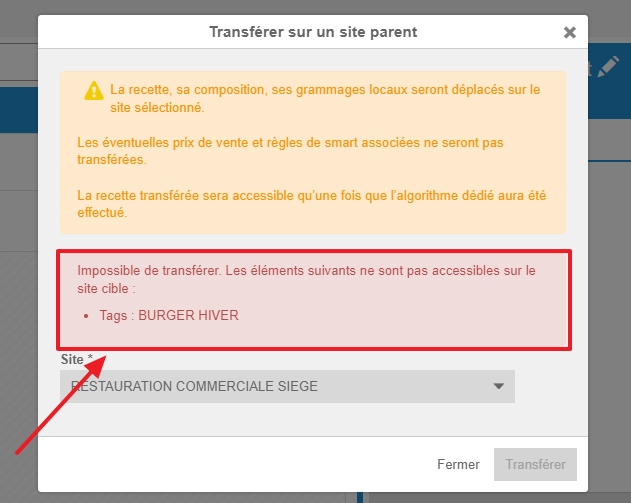Click the RESTAURATION COMMERCIALE SIEGE value
The width and height of the screenshot is (631, 503).
click(194, 386)
